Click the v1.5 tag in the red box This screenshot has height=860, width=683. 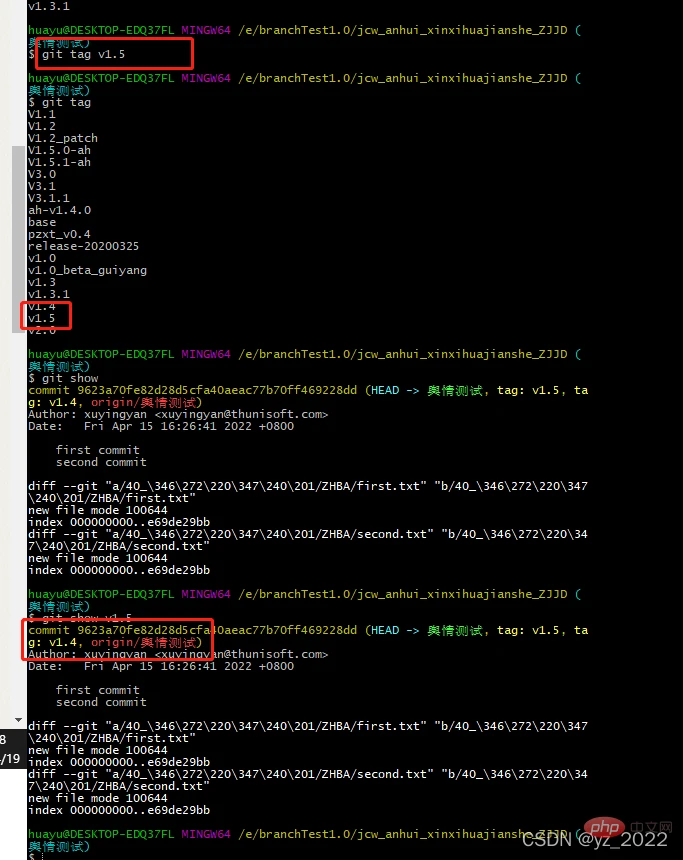(x=42, y=318)
